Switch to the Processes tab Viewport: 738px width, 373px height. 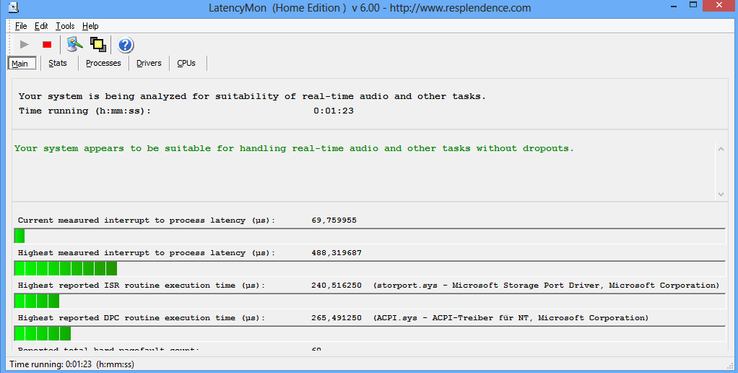[x=103, y=63]
